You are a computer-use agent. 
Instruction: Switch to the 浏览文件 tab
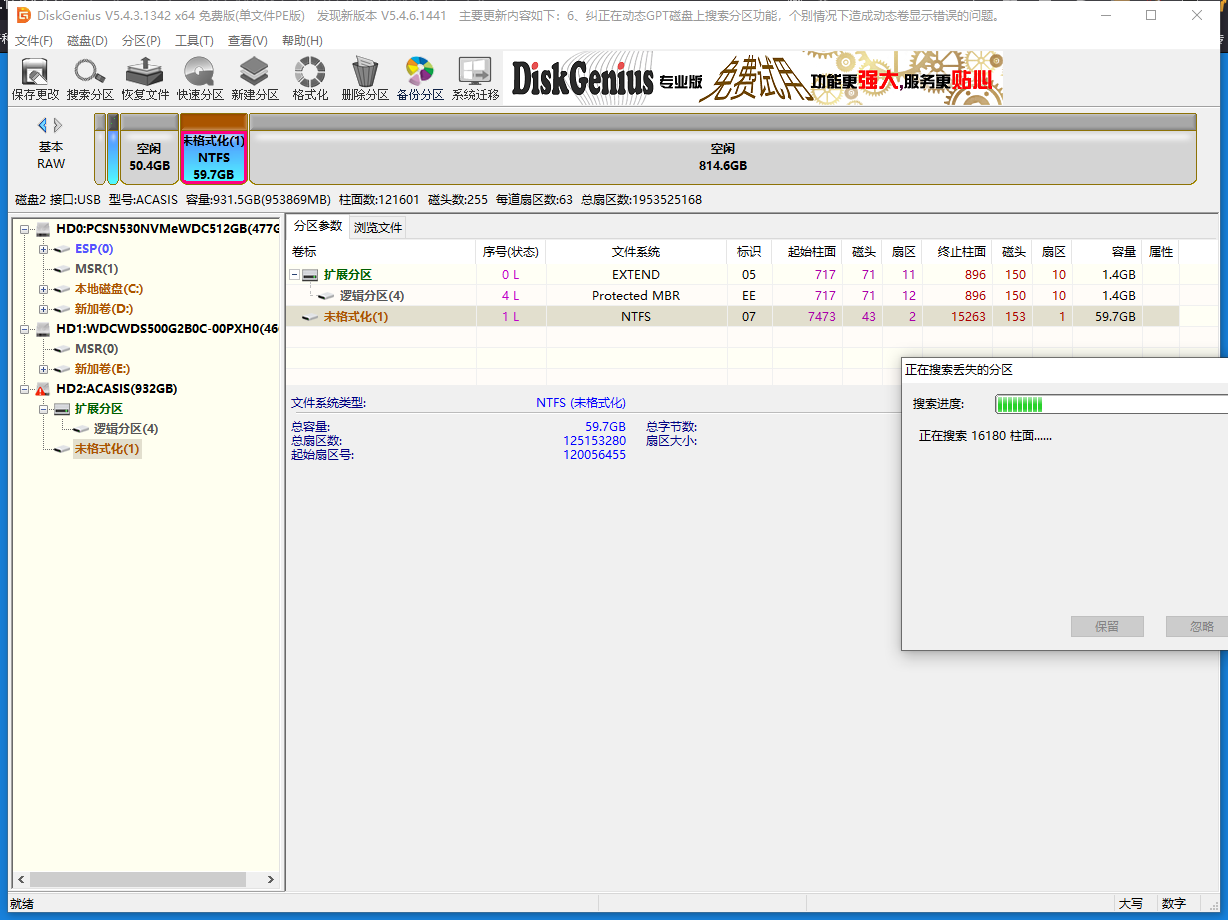(x=377, y=227)
